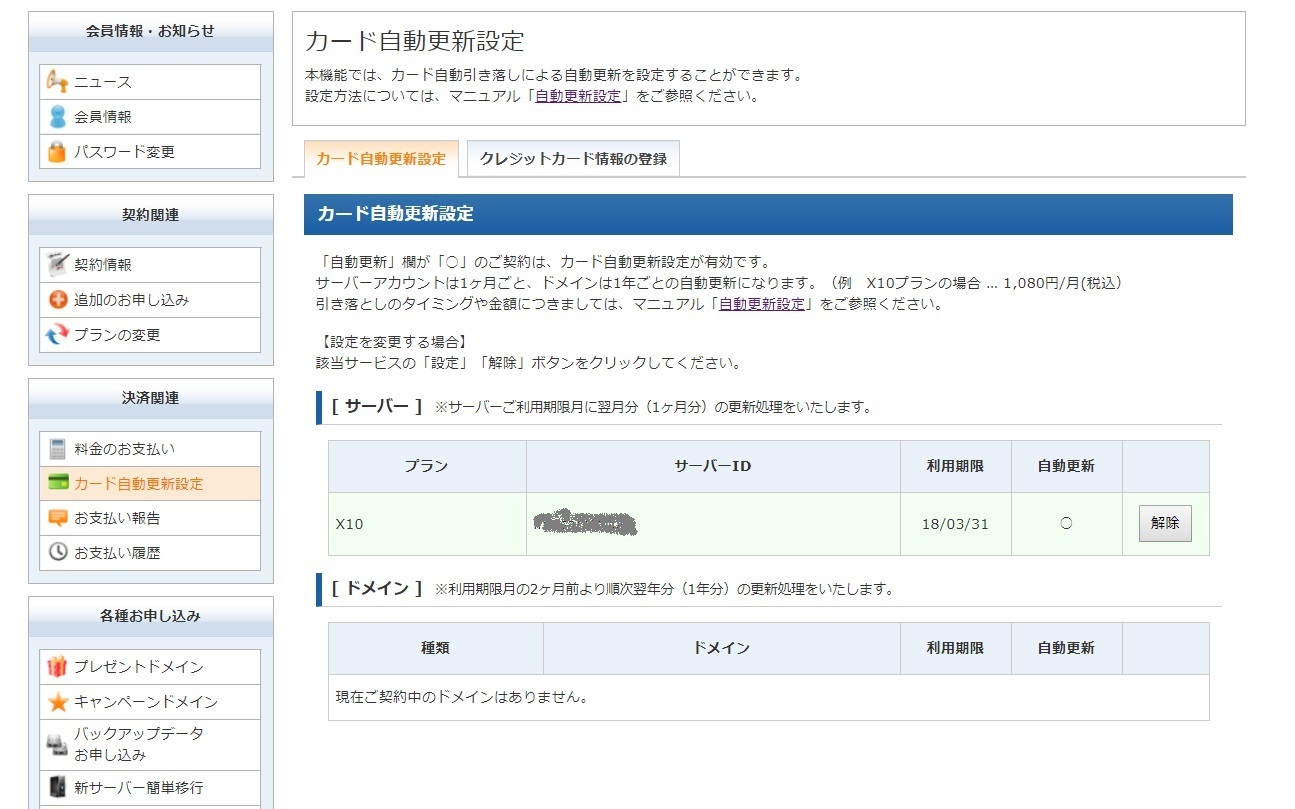Click the 会員情報 person icon

coord(57,117)
